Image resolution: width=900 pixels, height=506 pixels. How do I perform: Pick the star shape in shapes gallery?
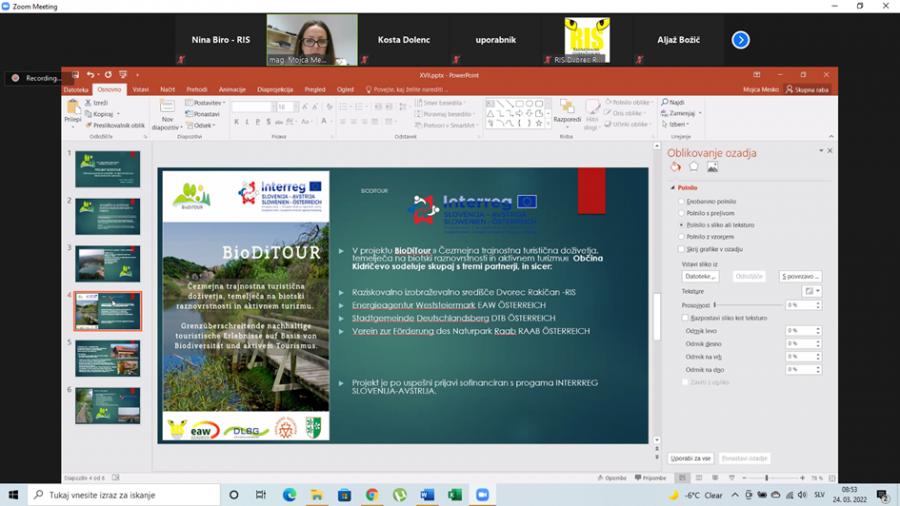538,123
